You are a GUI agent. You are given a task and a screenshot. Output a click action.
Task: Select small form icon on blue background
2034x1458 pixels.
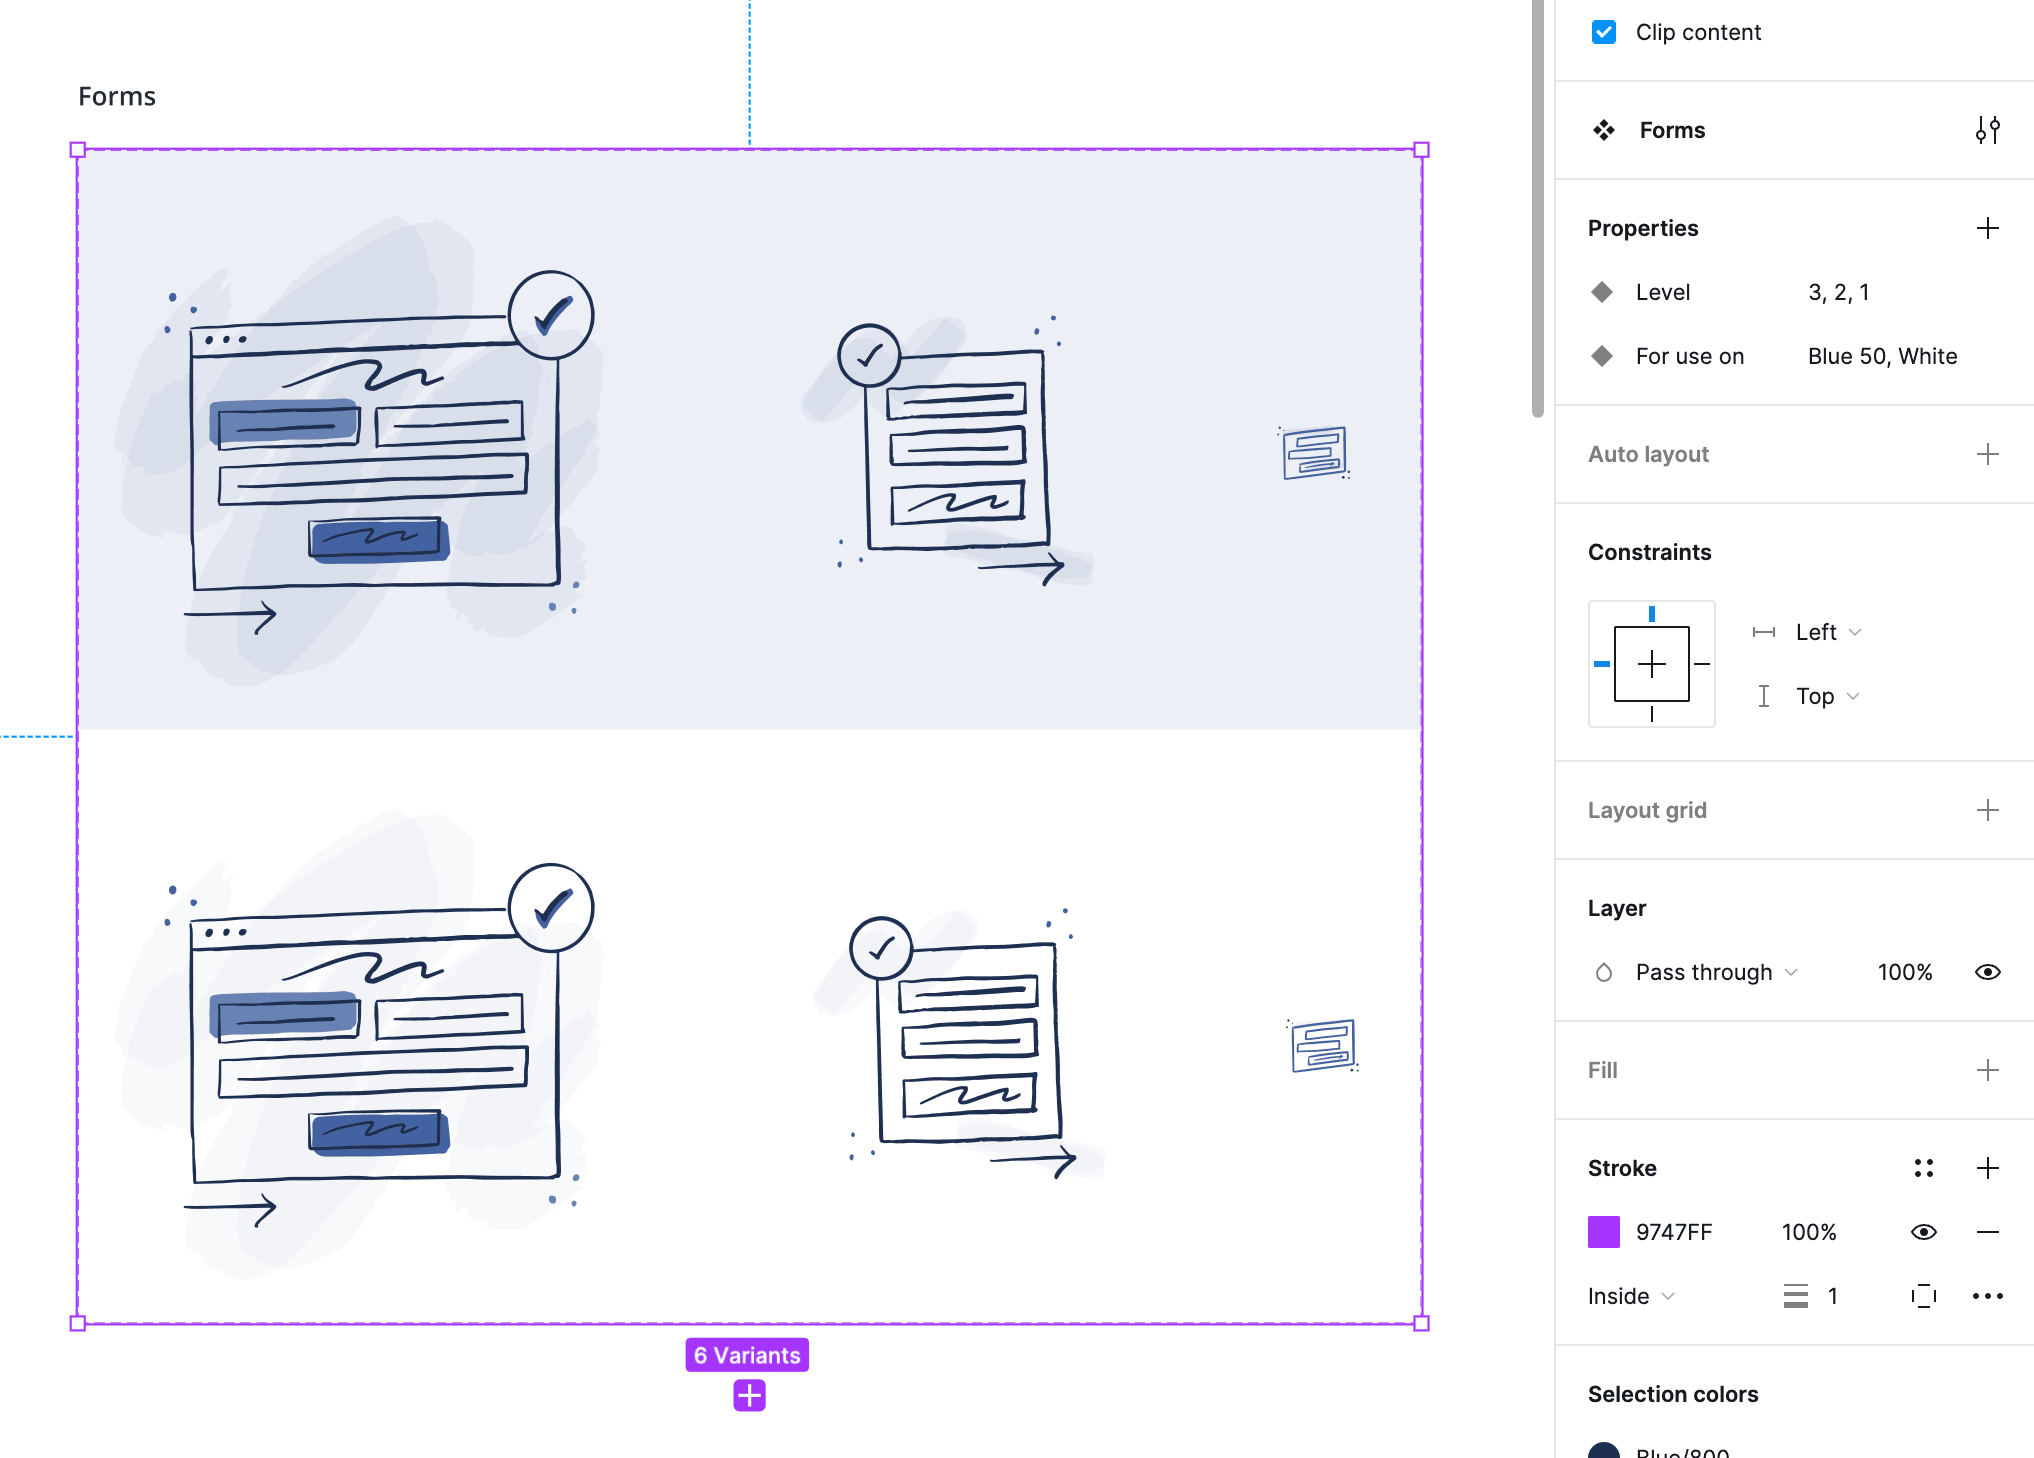pyautogui.click(x=1314, y=453)
